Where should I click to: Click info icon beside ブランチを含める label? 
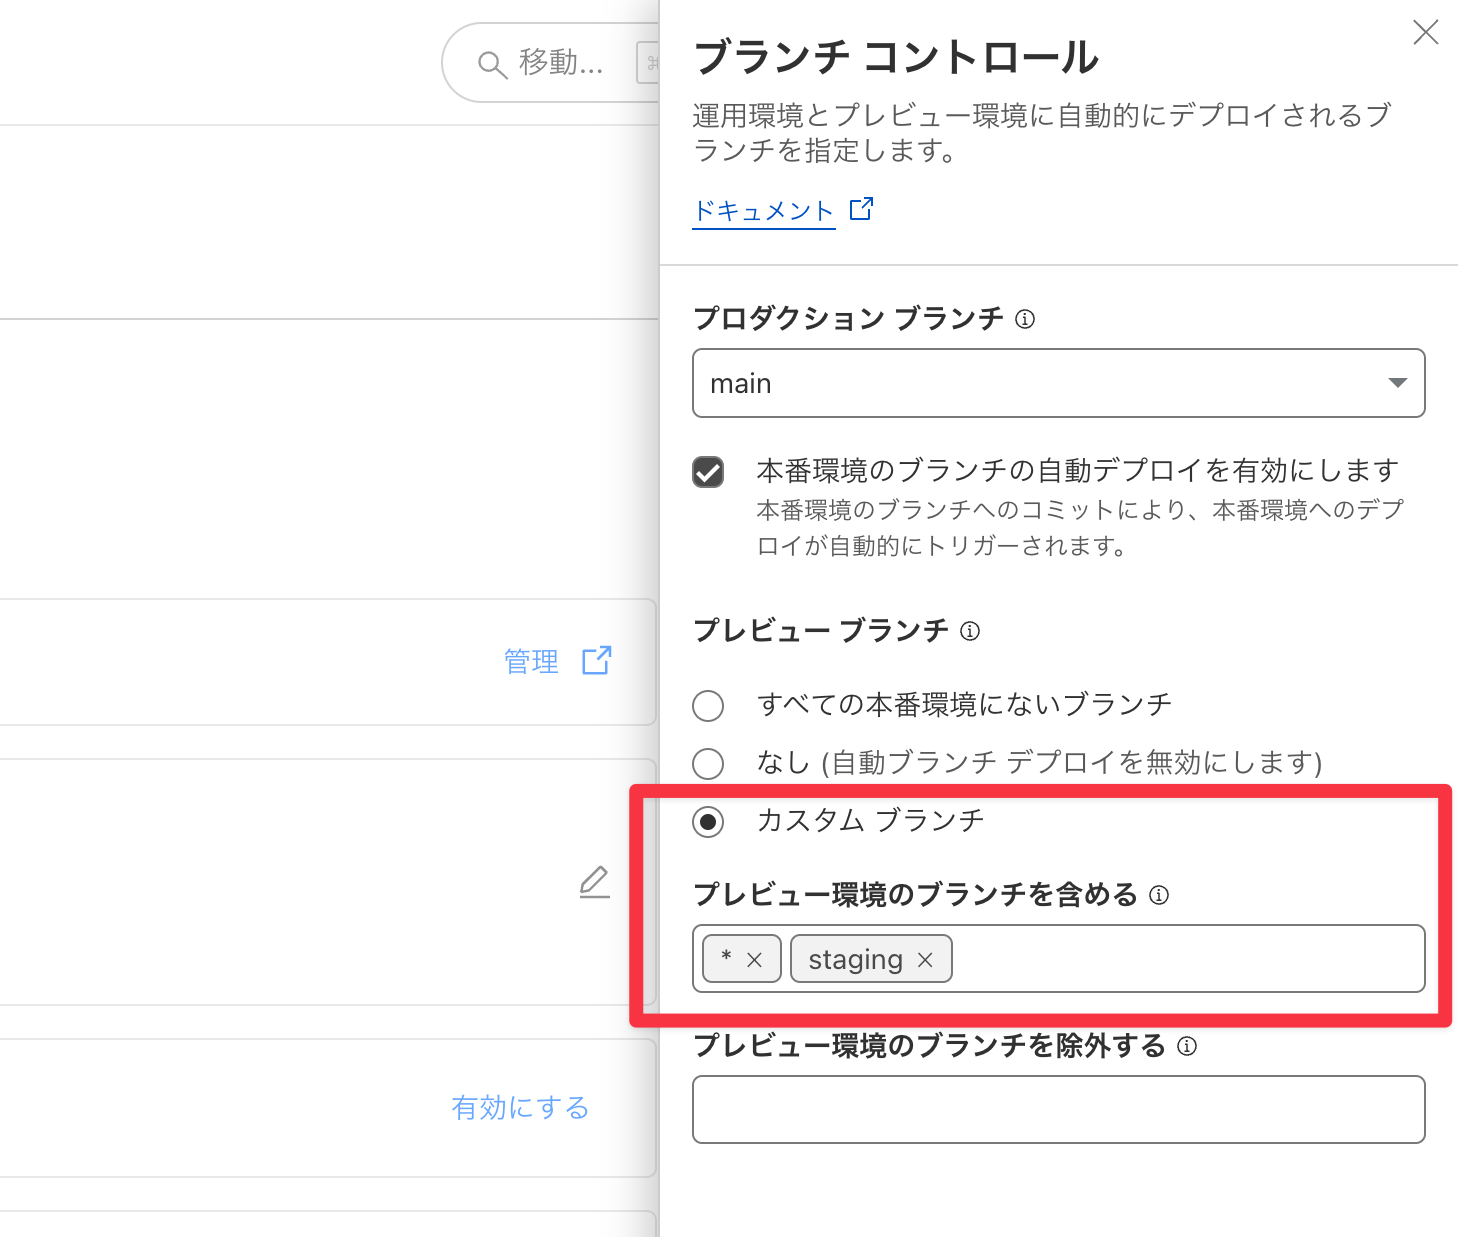click(1159, 895)
